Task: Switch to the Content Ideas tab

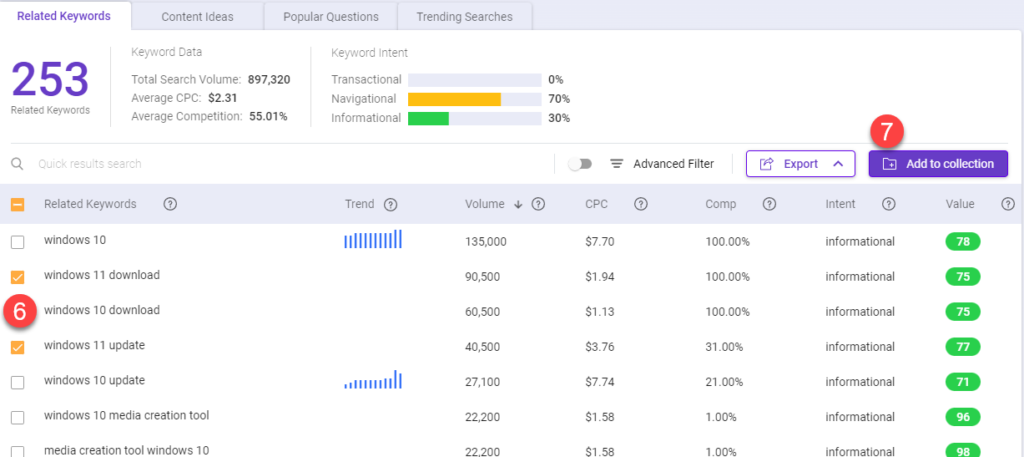Action: [x=197, y=17]
